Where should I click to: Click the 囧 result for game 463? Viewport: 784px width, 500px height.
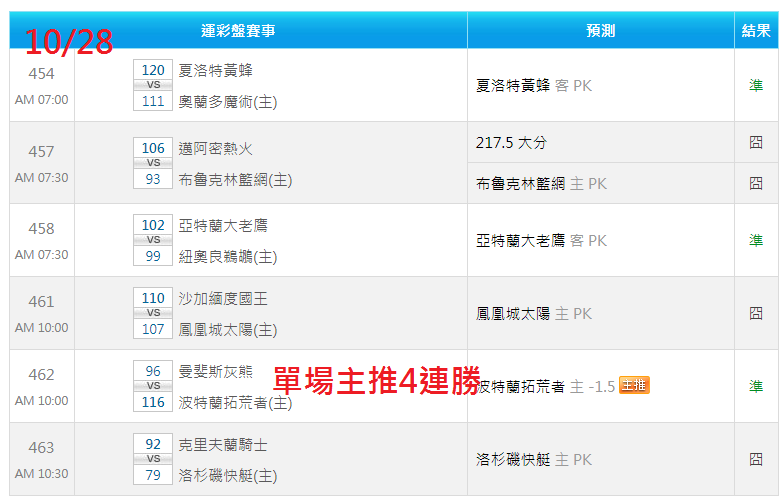[x=756, y=460]
